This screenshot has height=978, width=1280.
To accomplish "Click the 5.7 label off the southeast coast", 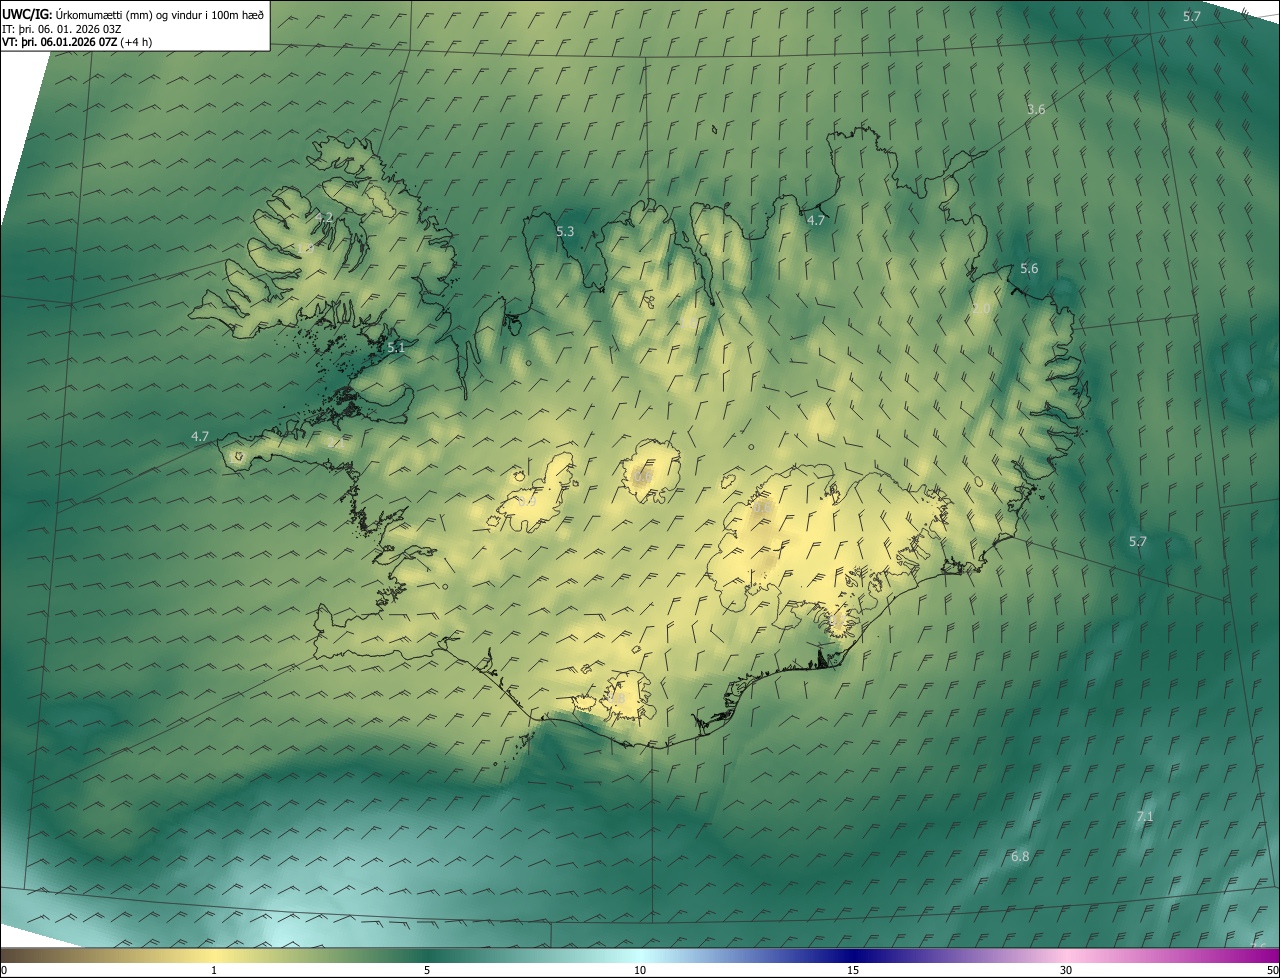I will 1137,542.
